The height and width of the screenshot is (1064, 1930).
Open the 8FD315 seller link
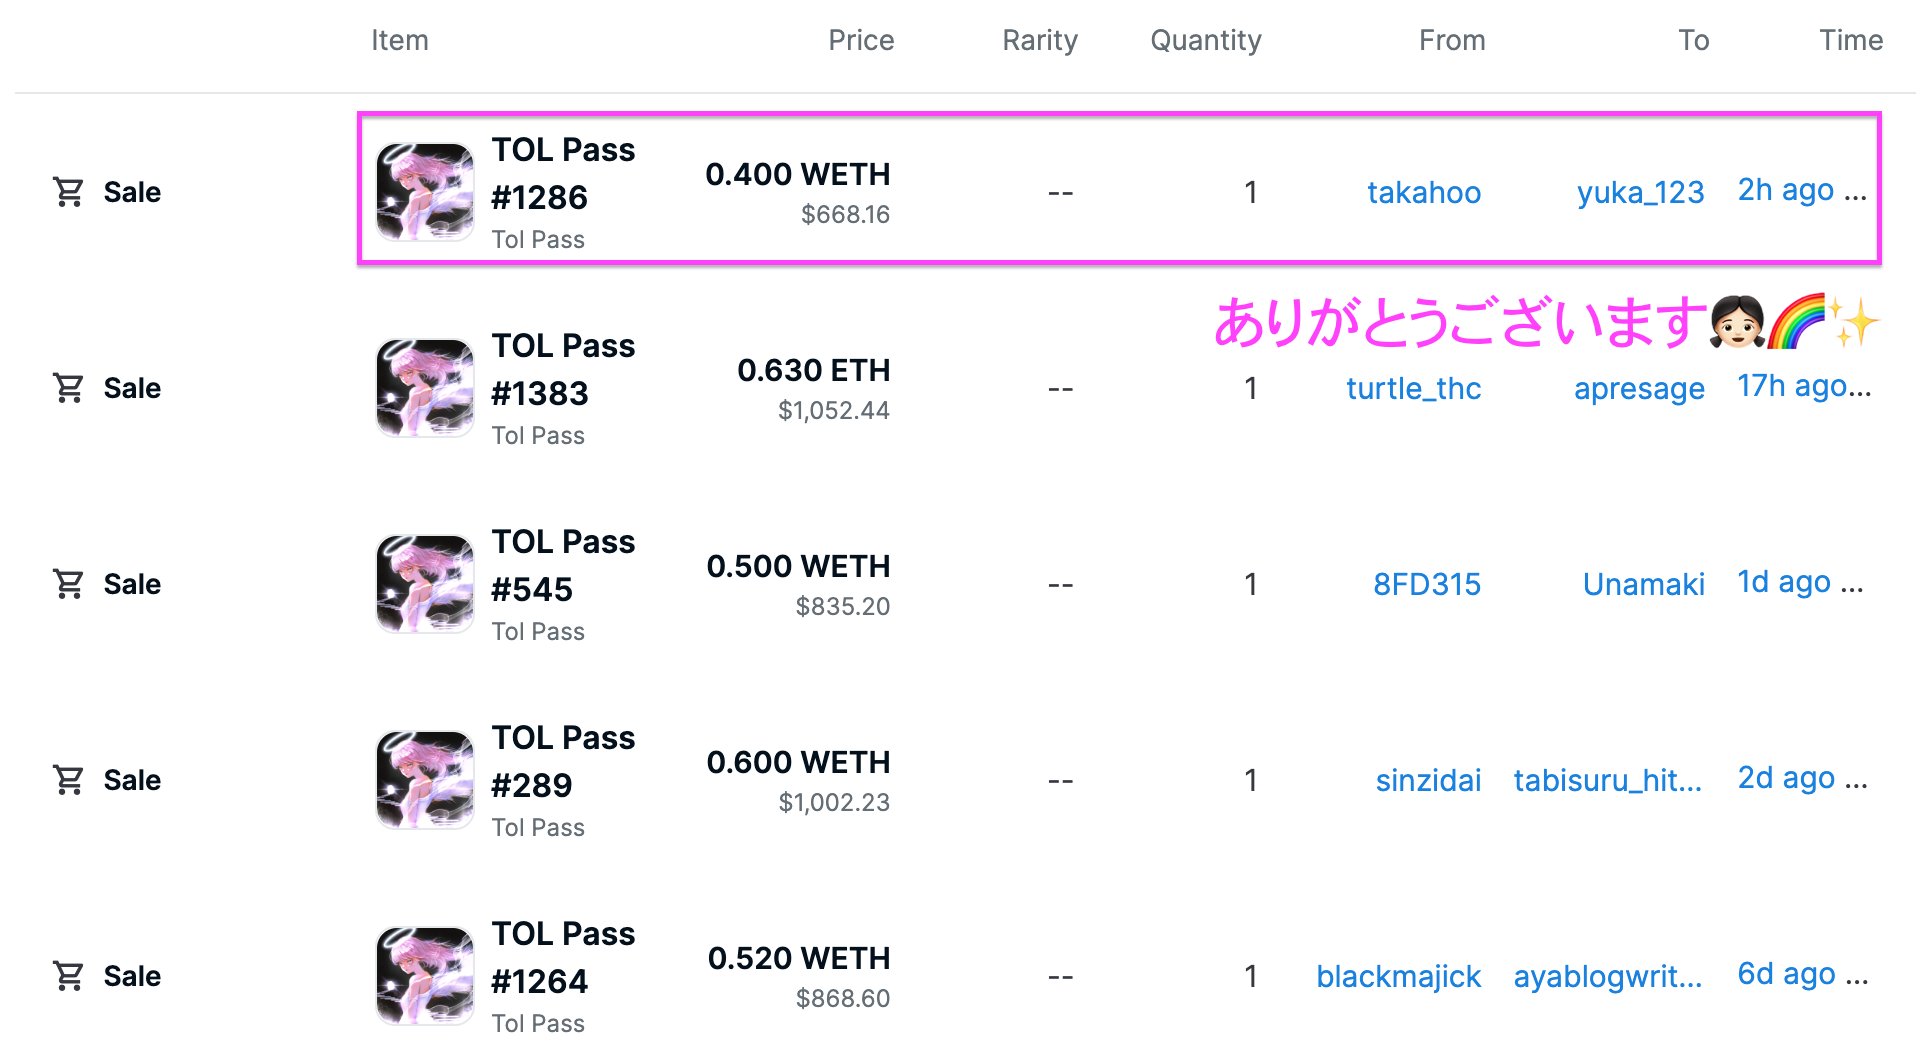(1427, 584)
